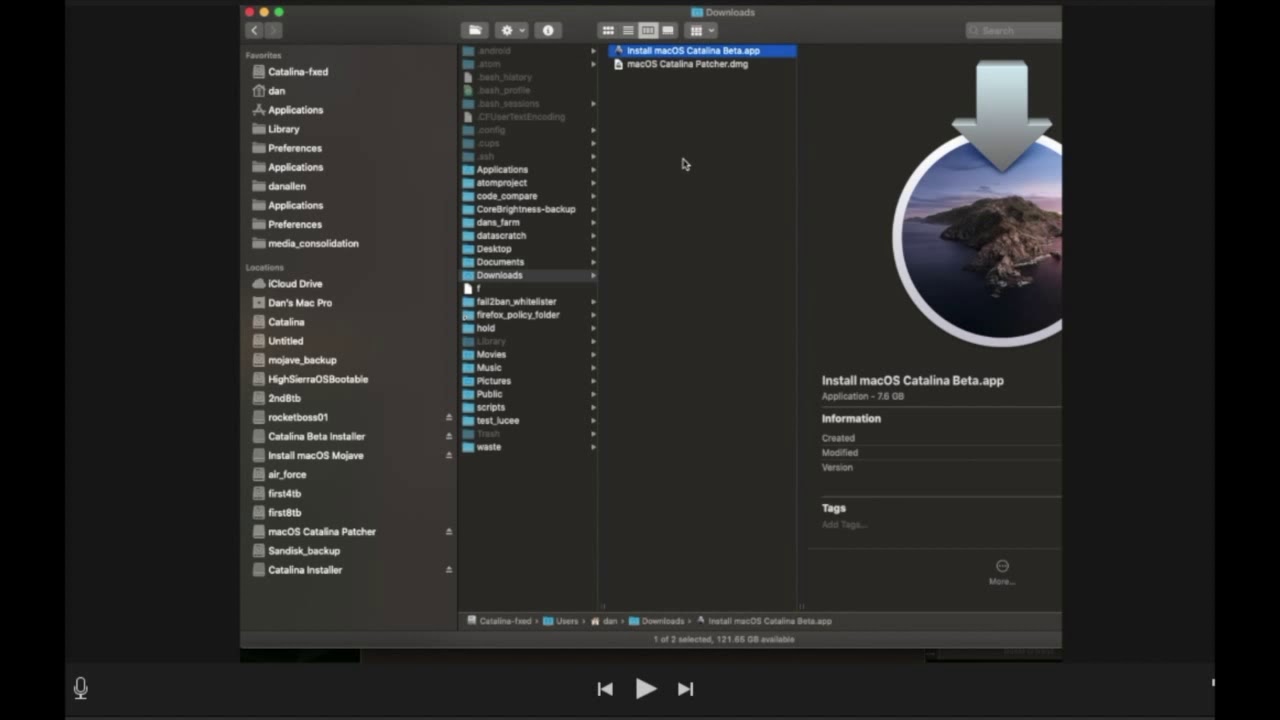Click the Add Tags field in the preview
1280x720 pixels.
click(844, 525)
